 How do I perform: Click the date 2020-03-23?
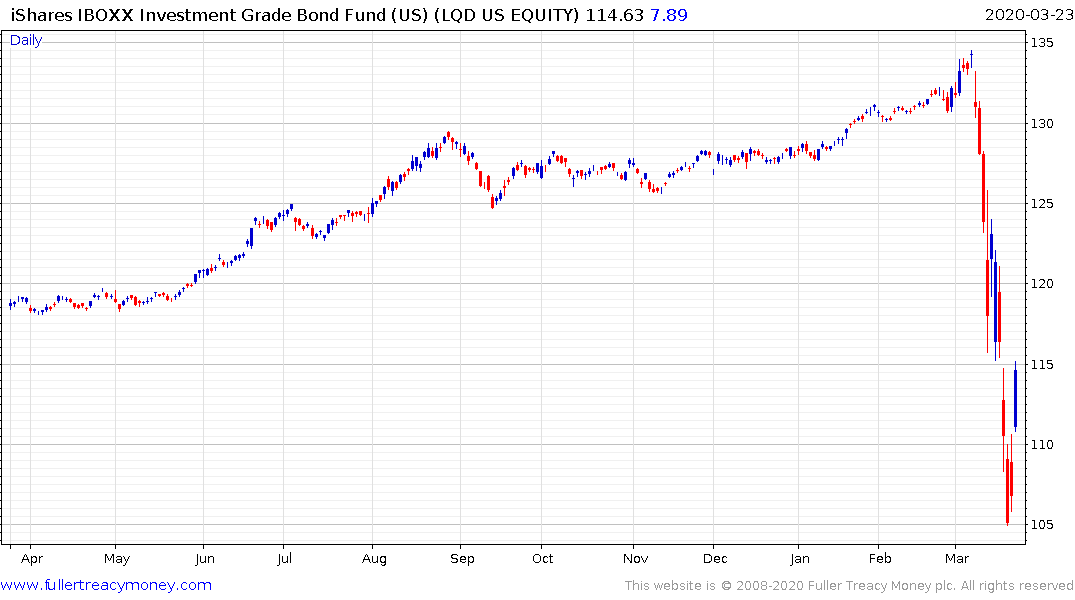tap(1029, 15)
